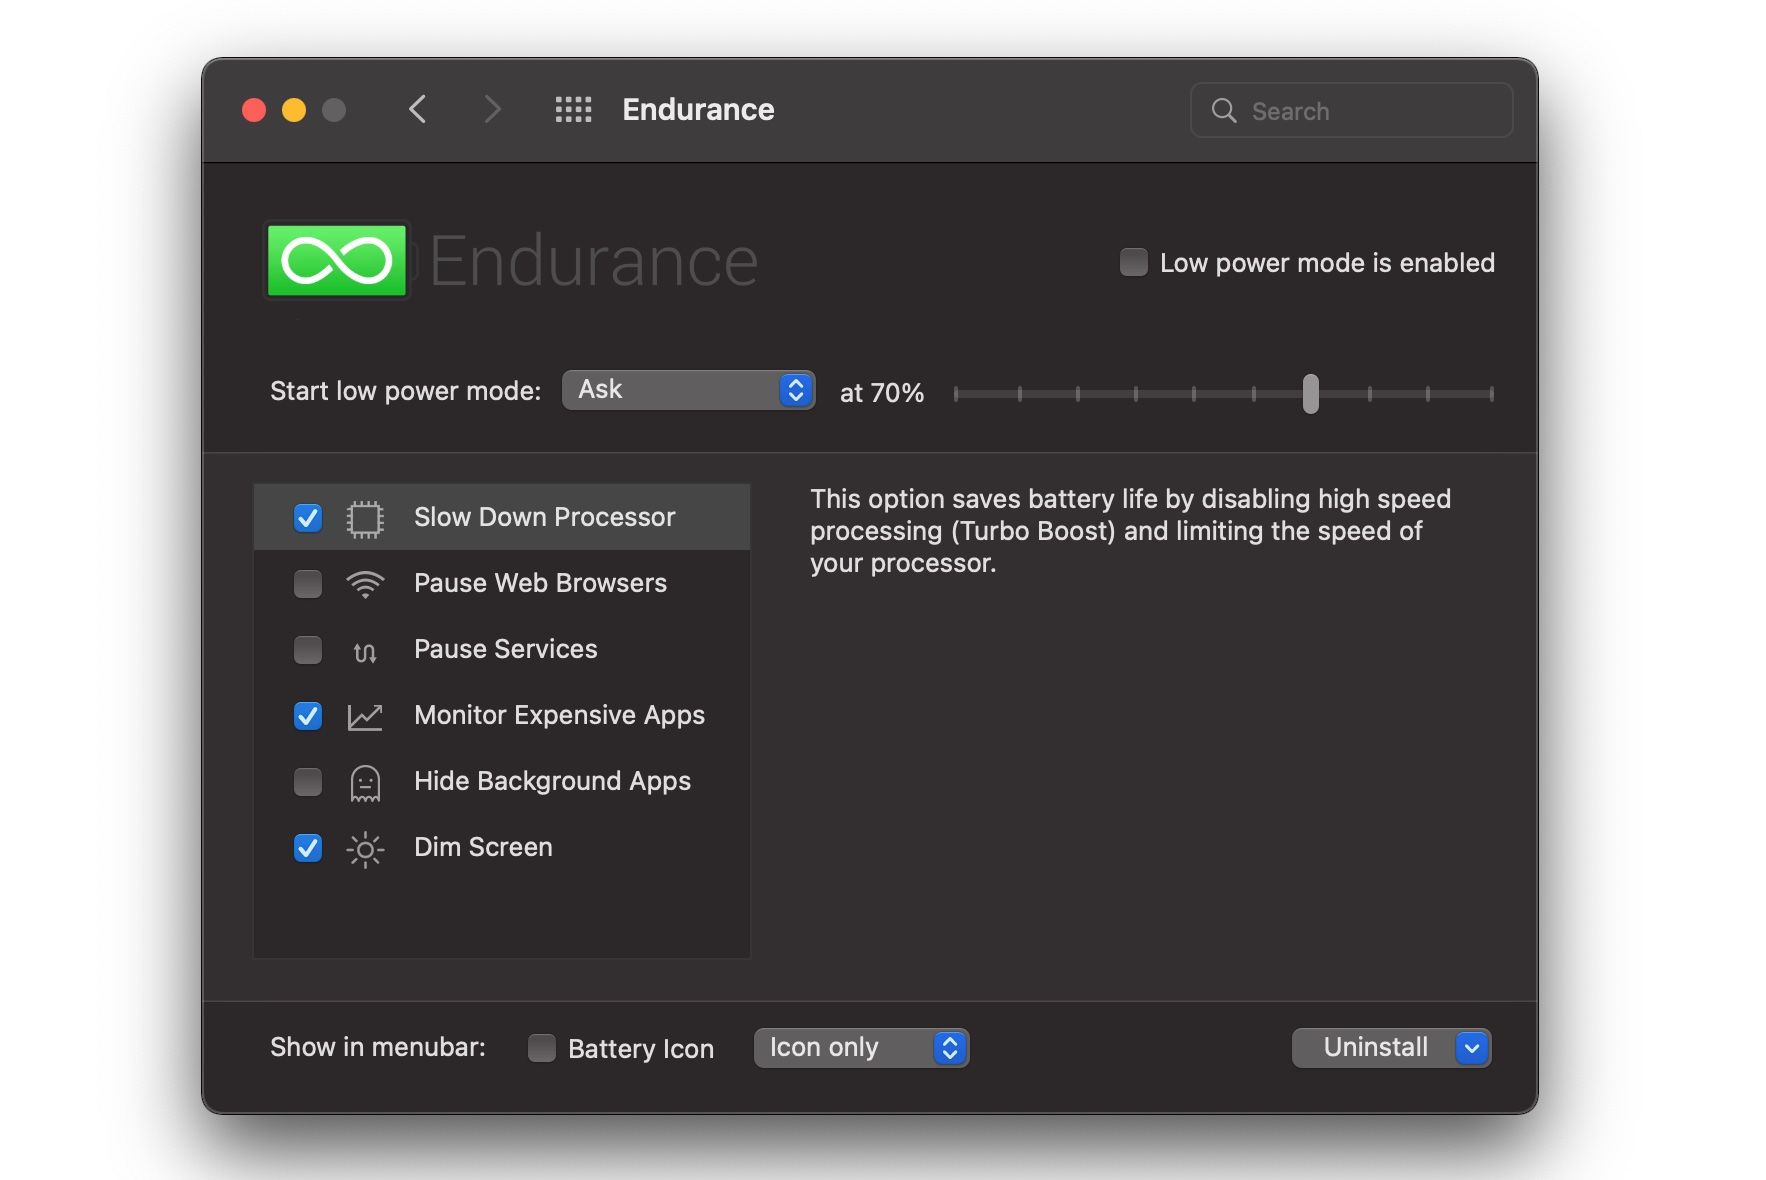The height and width of the screenshot is (1180, 1766).
Task: Check the Battery Icon checkbox
Action: (x=540, y=1047)
